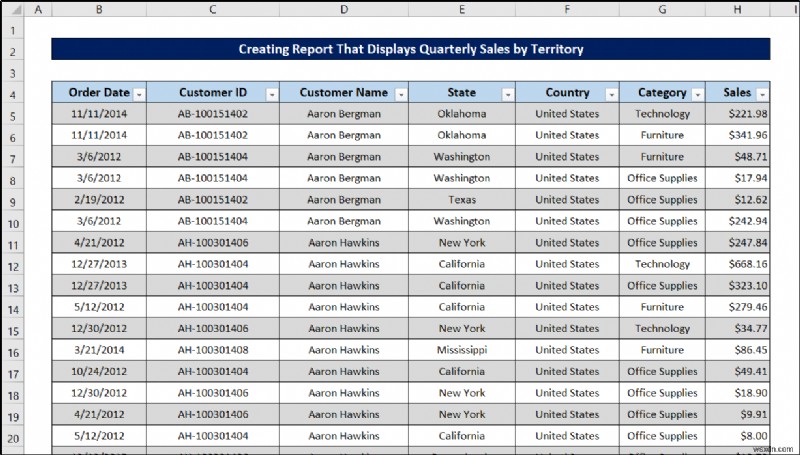Image resolution: width=800 pixels, height=455 pixels.
Task: Open the Sales filter dropdown
Action: (x=762, y=94)
